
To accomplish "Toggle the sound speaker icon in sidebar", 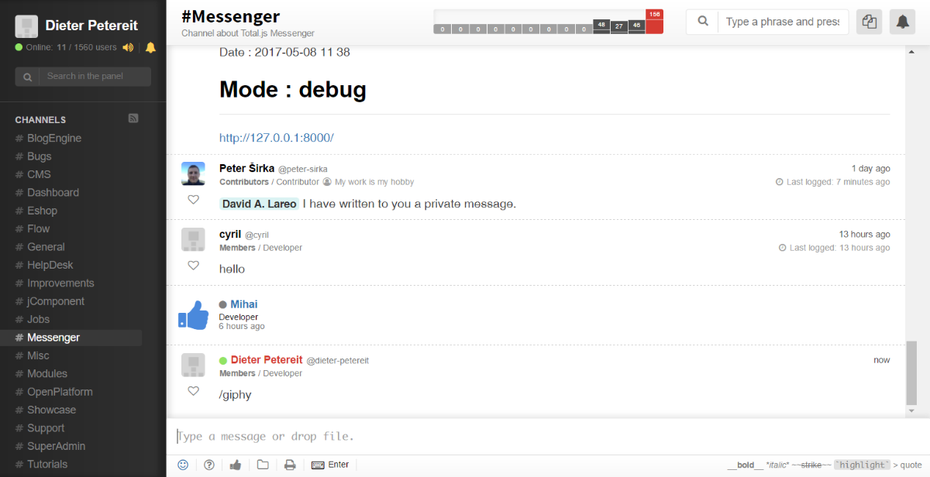I will (128, 47).
